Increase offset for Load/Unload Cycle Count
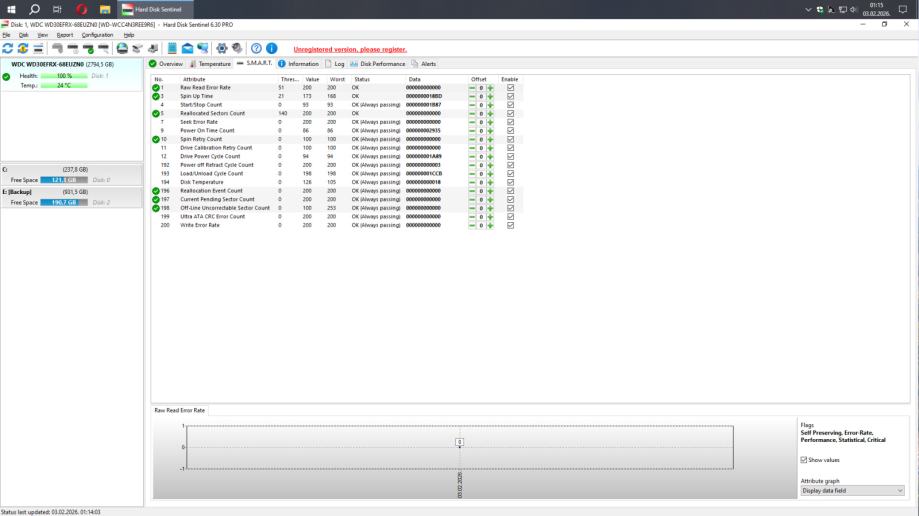919x516 pixels. coord(491,174)
